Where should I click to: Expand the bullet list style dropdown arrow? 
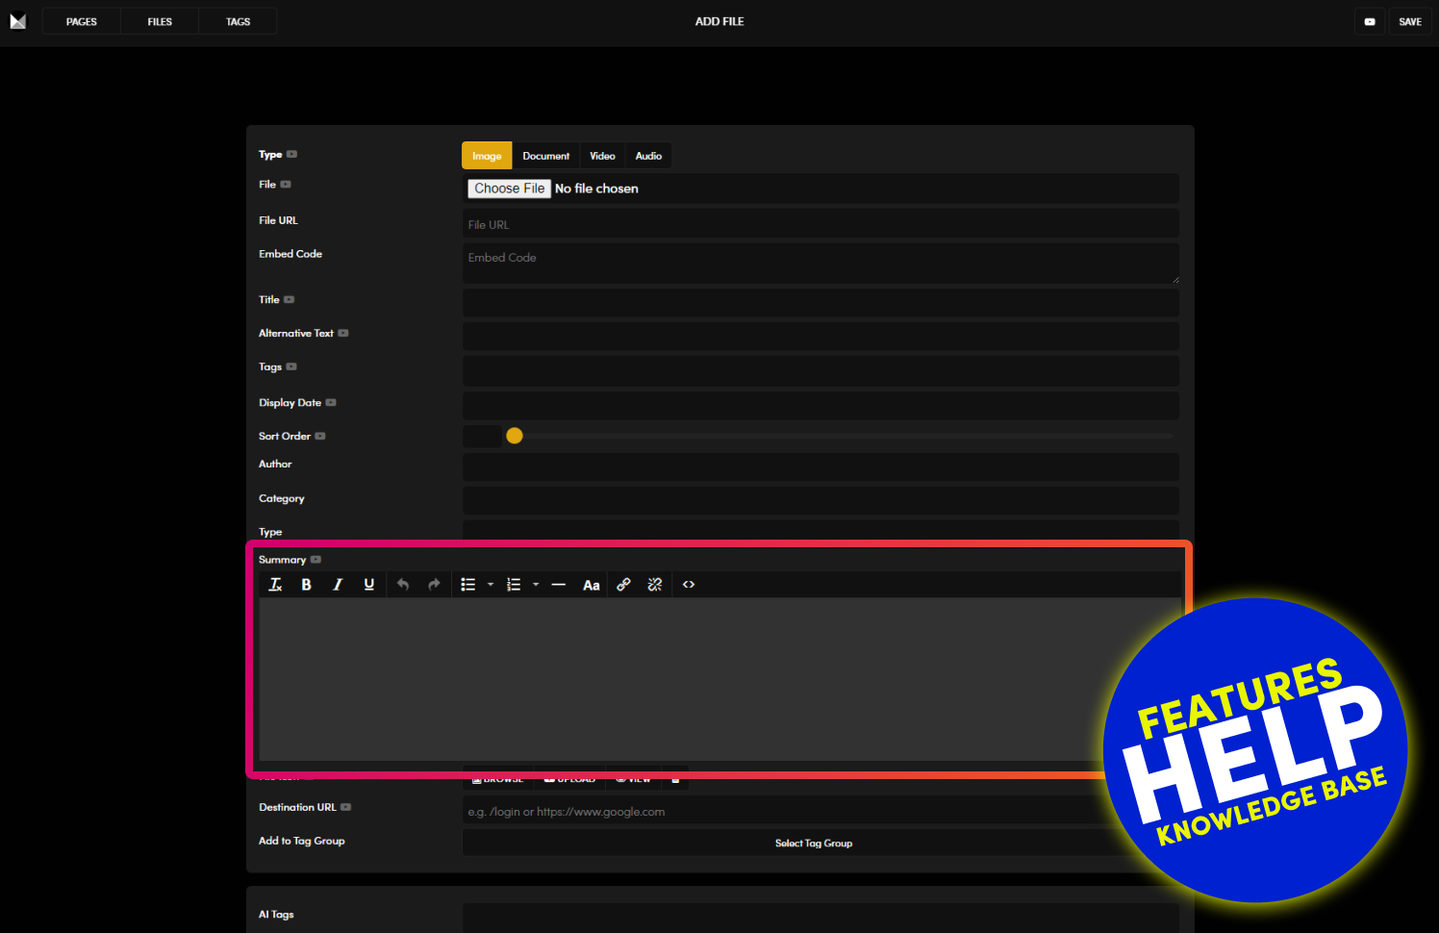[x=490, y=585]
